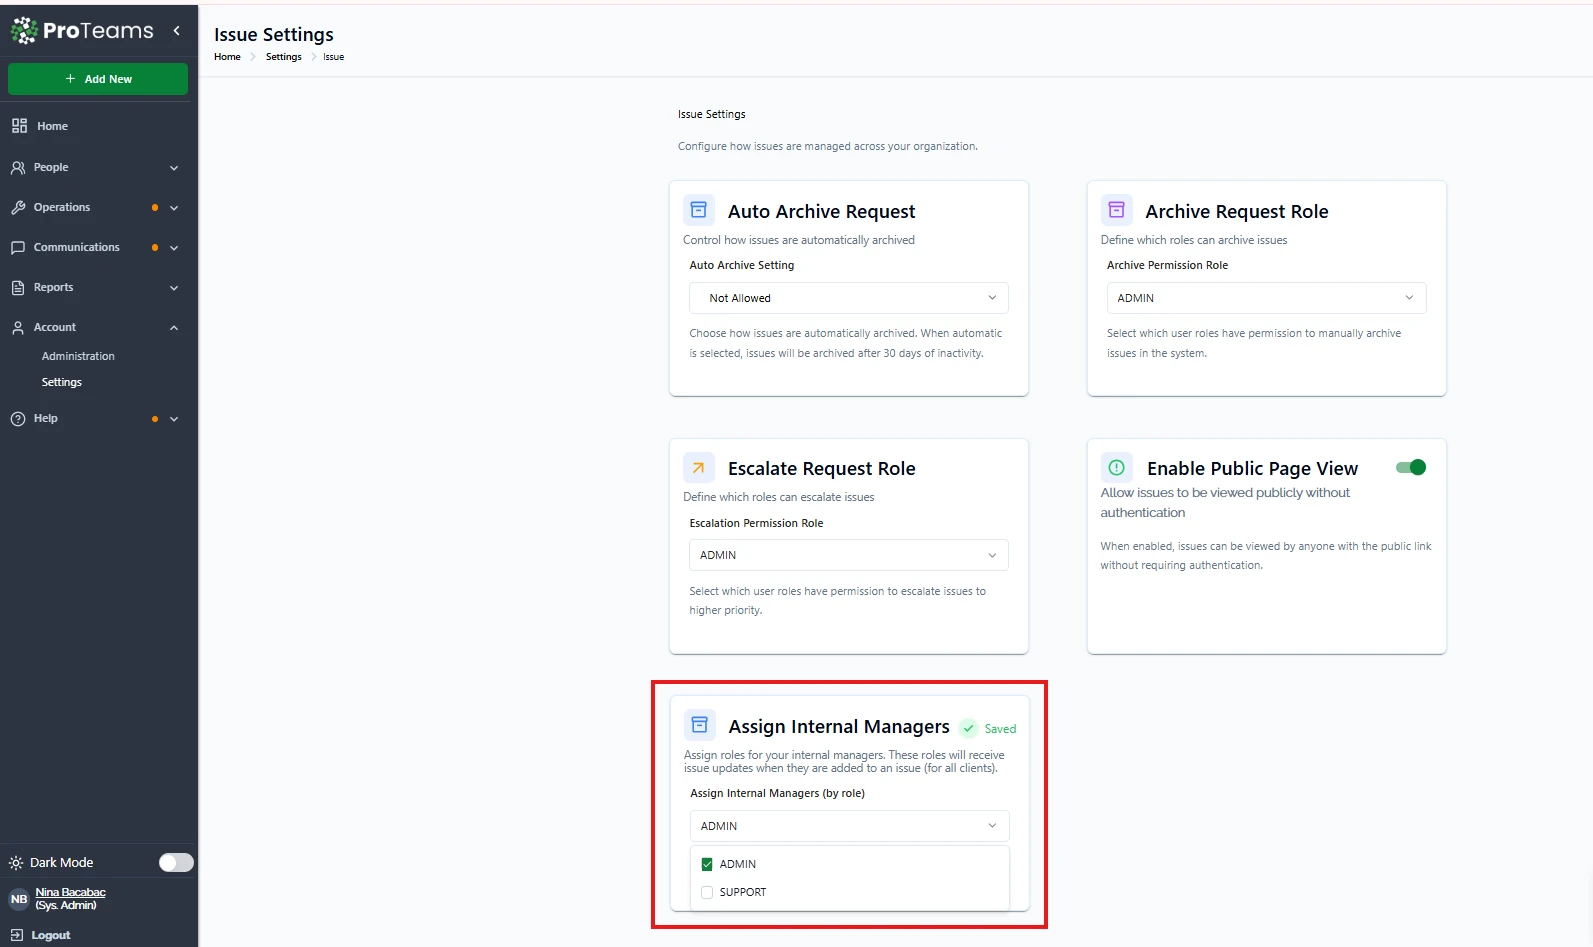Open the Auto Archive Setting dropdown

pos(848,298)
